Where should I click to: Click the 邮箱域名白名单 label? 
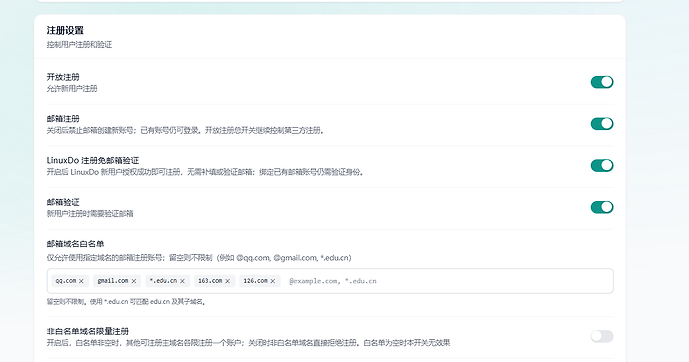(75, 244)
